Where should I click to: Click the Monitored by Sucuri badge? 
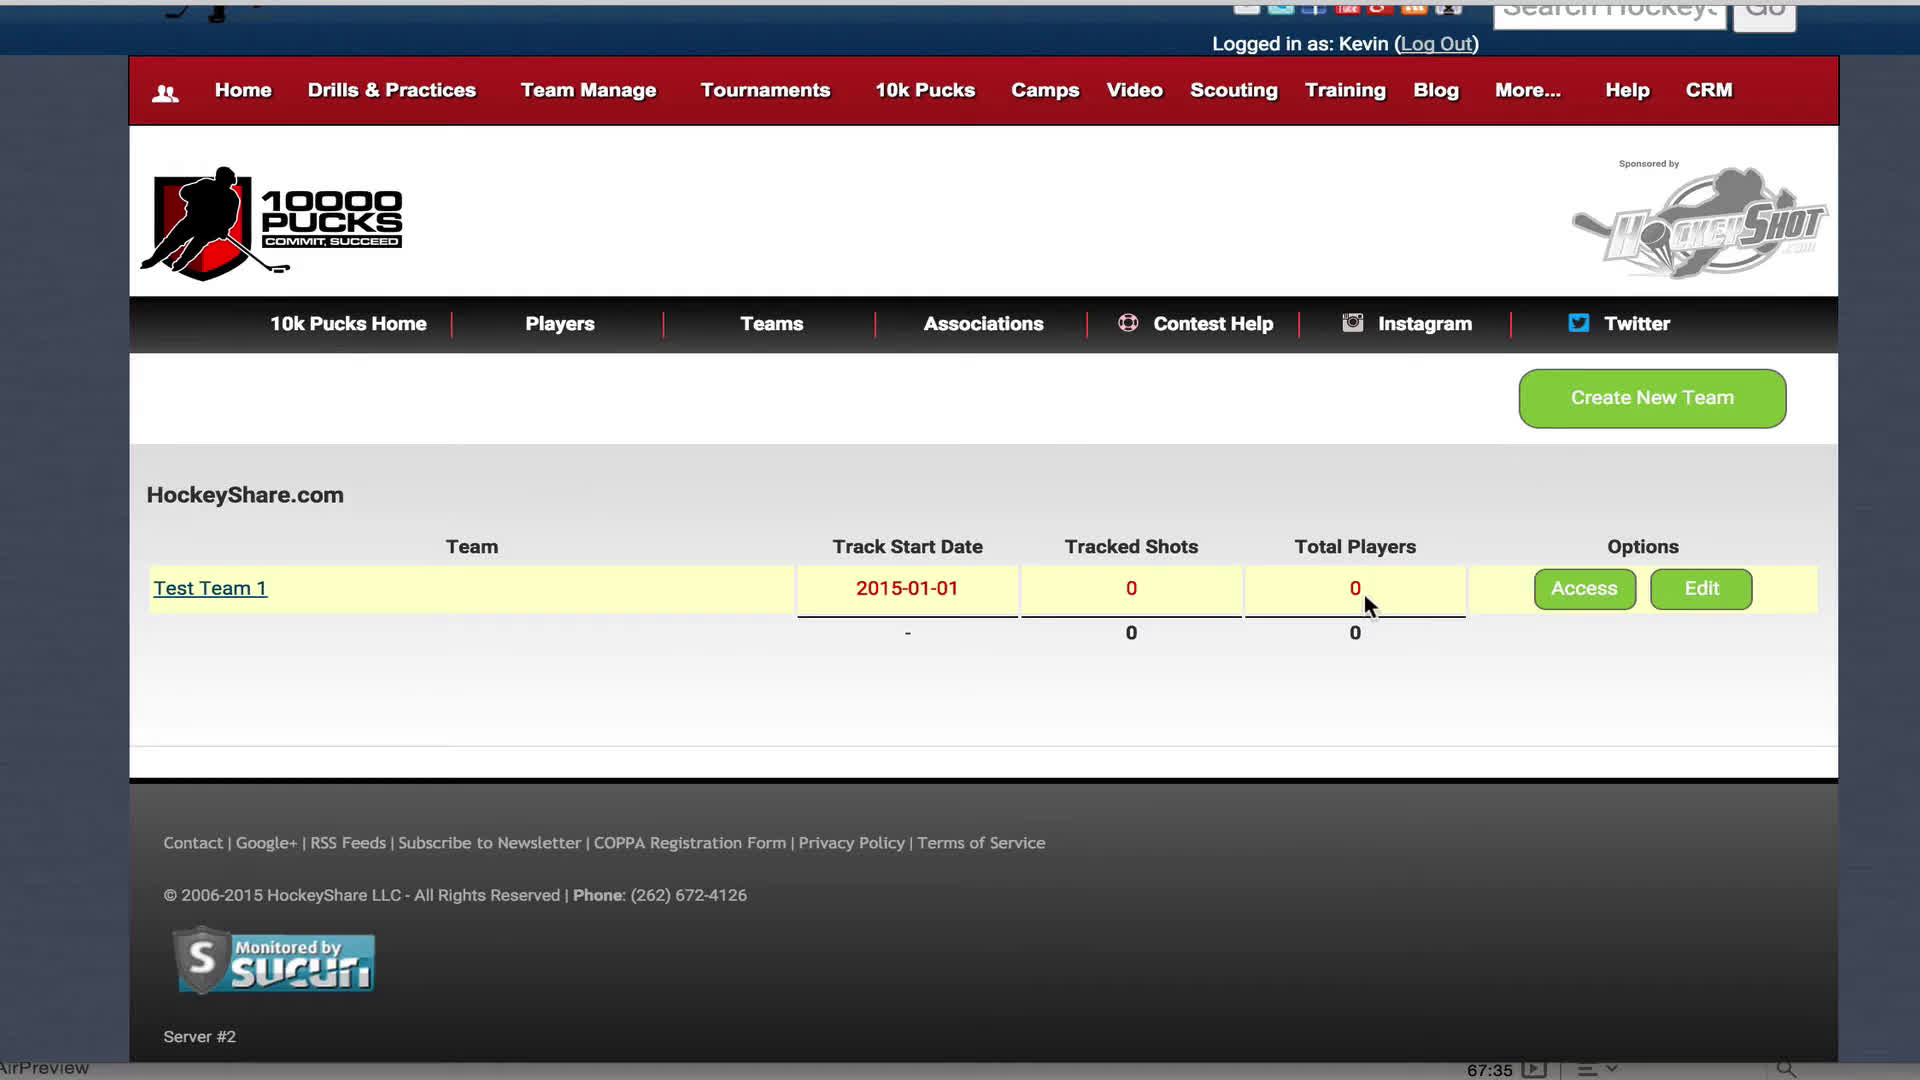coord(274,961)
